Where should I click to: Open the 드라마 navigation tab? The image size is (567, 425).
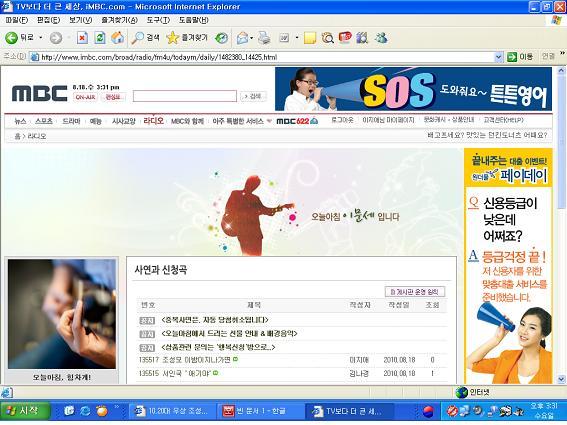pos(71,121)
